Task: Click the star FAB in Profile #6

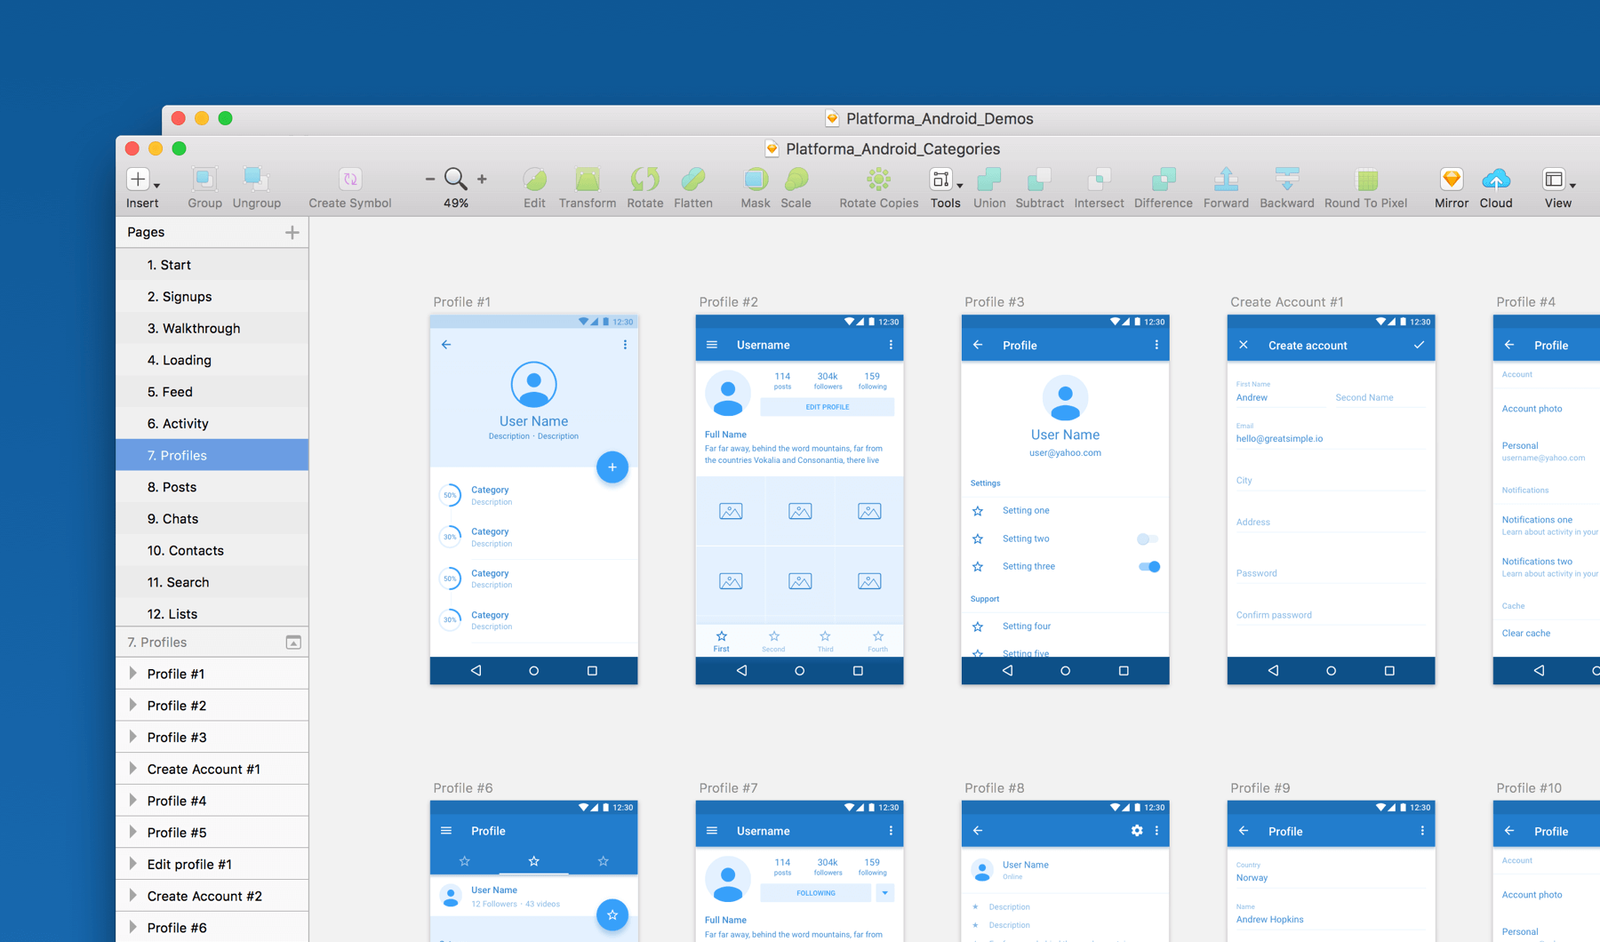Action: tap(612, 915)
